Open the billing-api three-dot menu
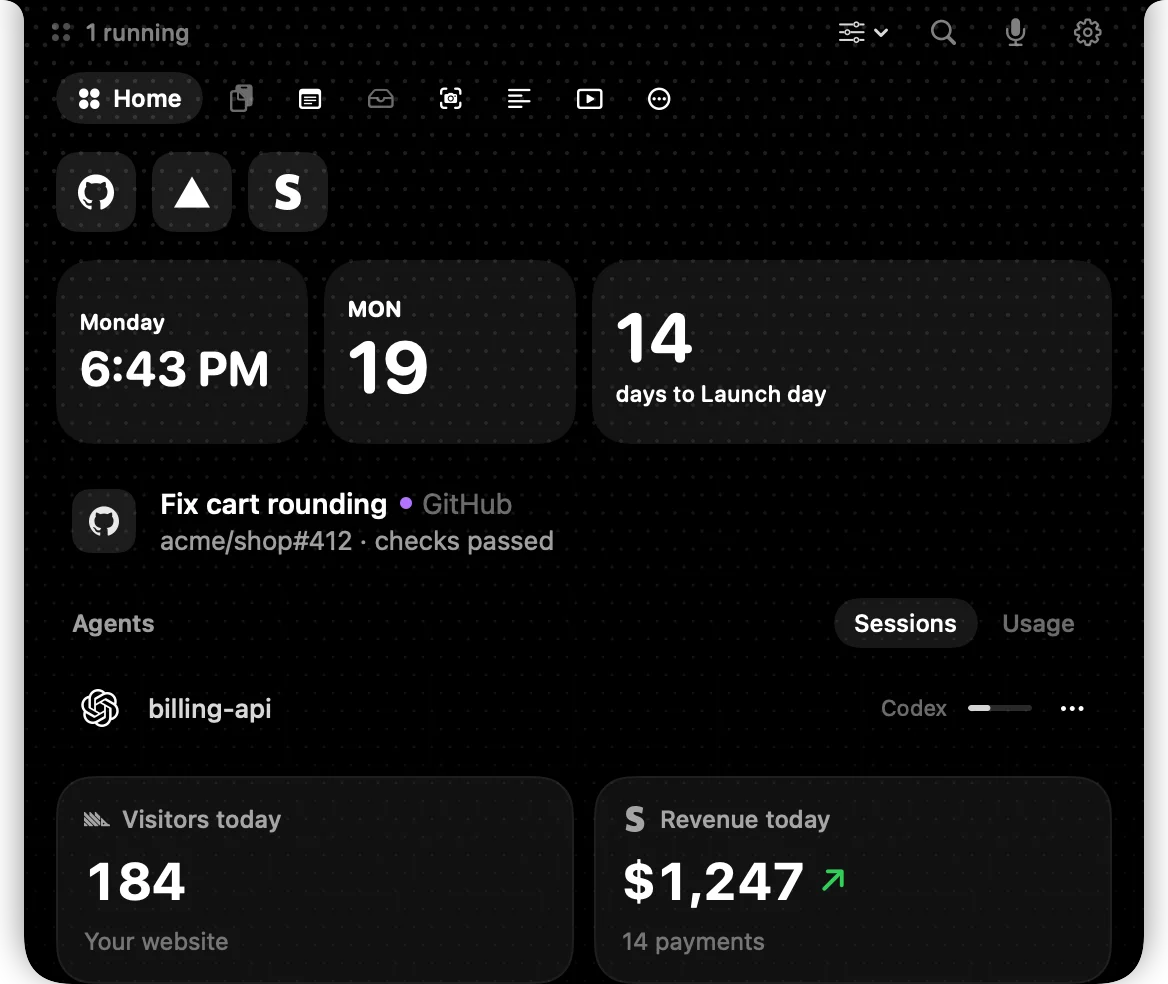The height and width of the screenshot is (984, 1168). coord(1072,708)
